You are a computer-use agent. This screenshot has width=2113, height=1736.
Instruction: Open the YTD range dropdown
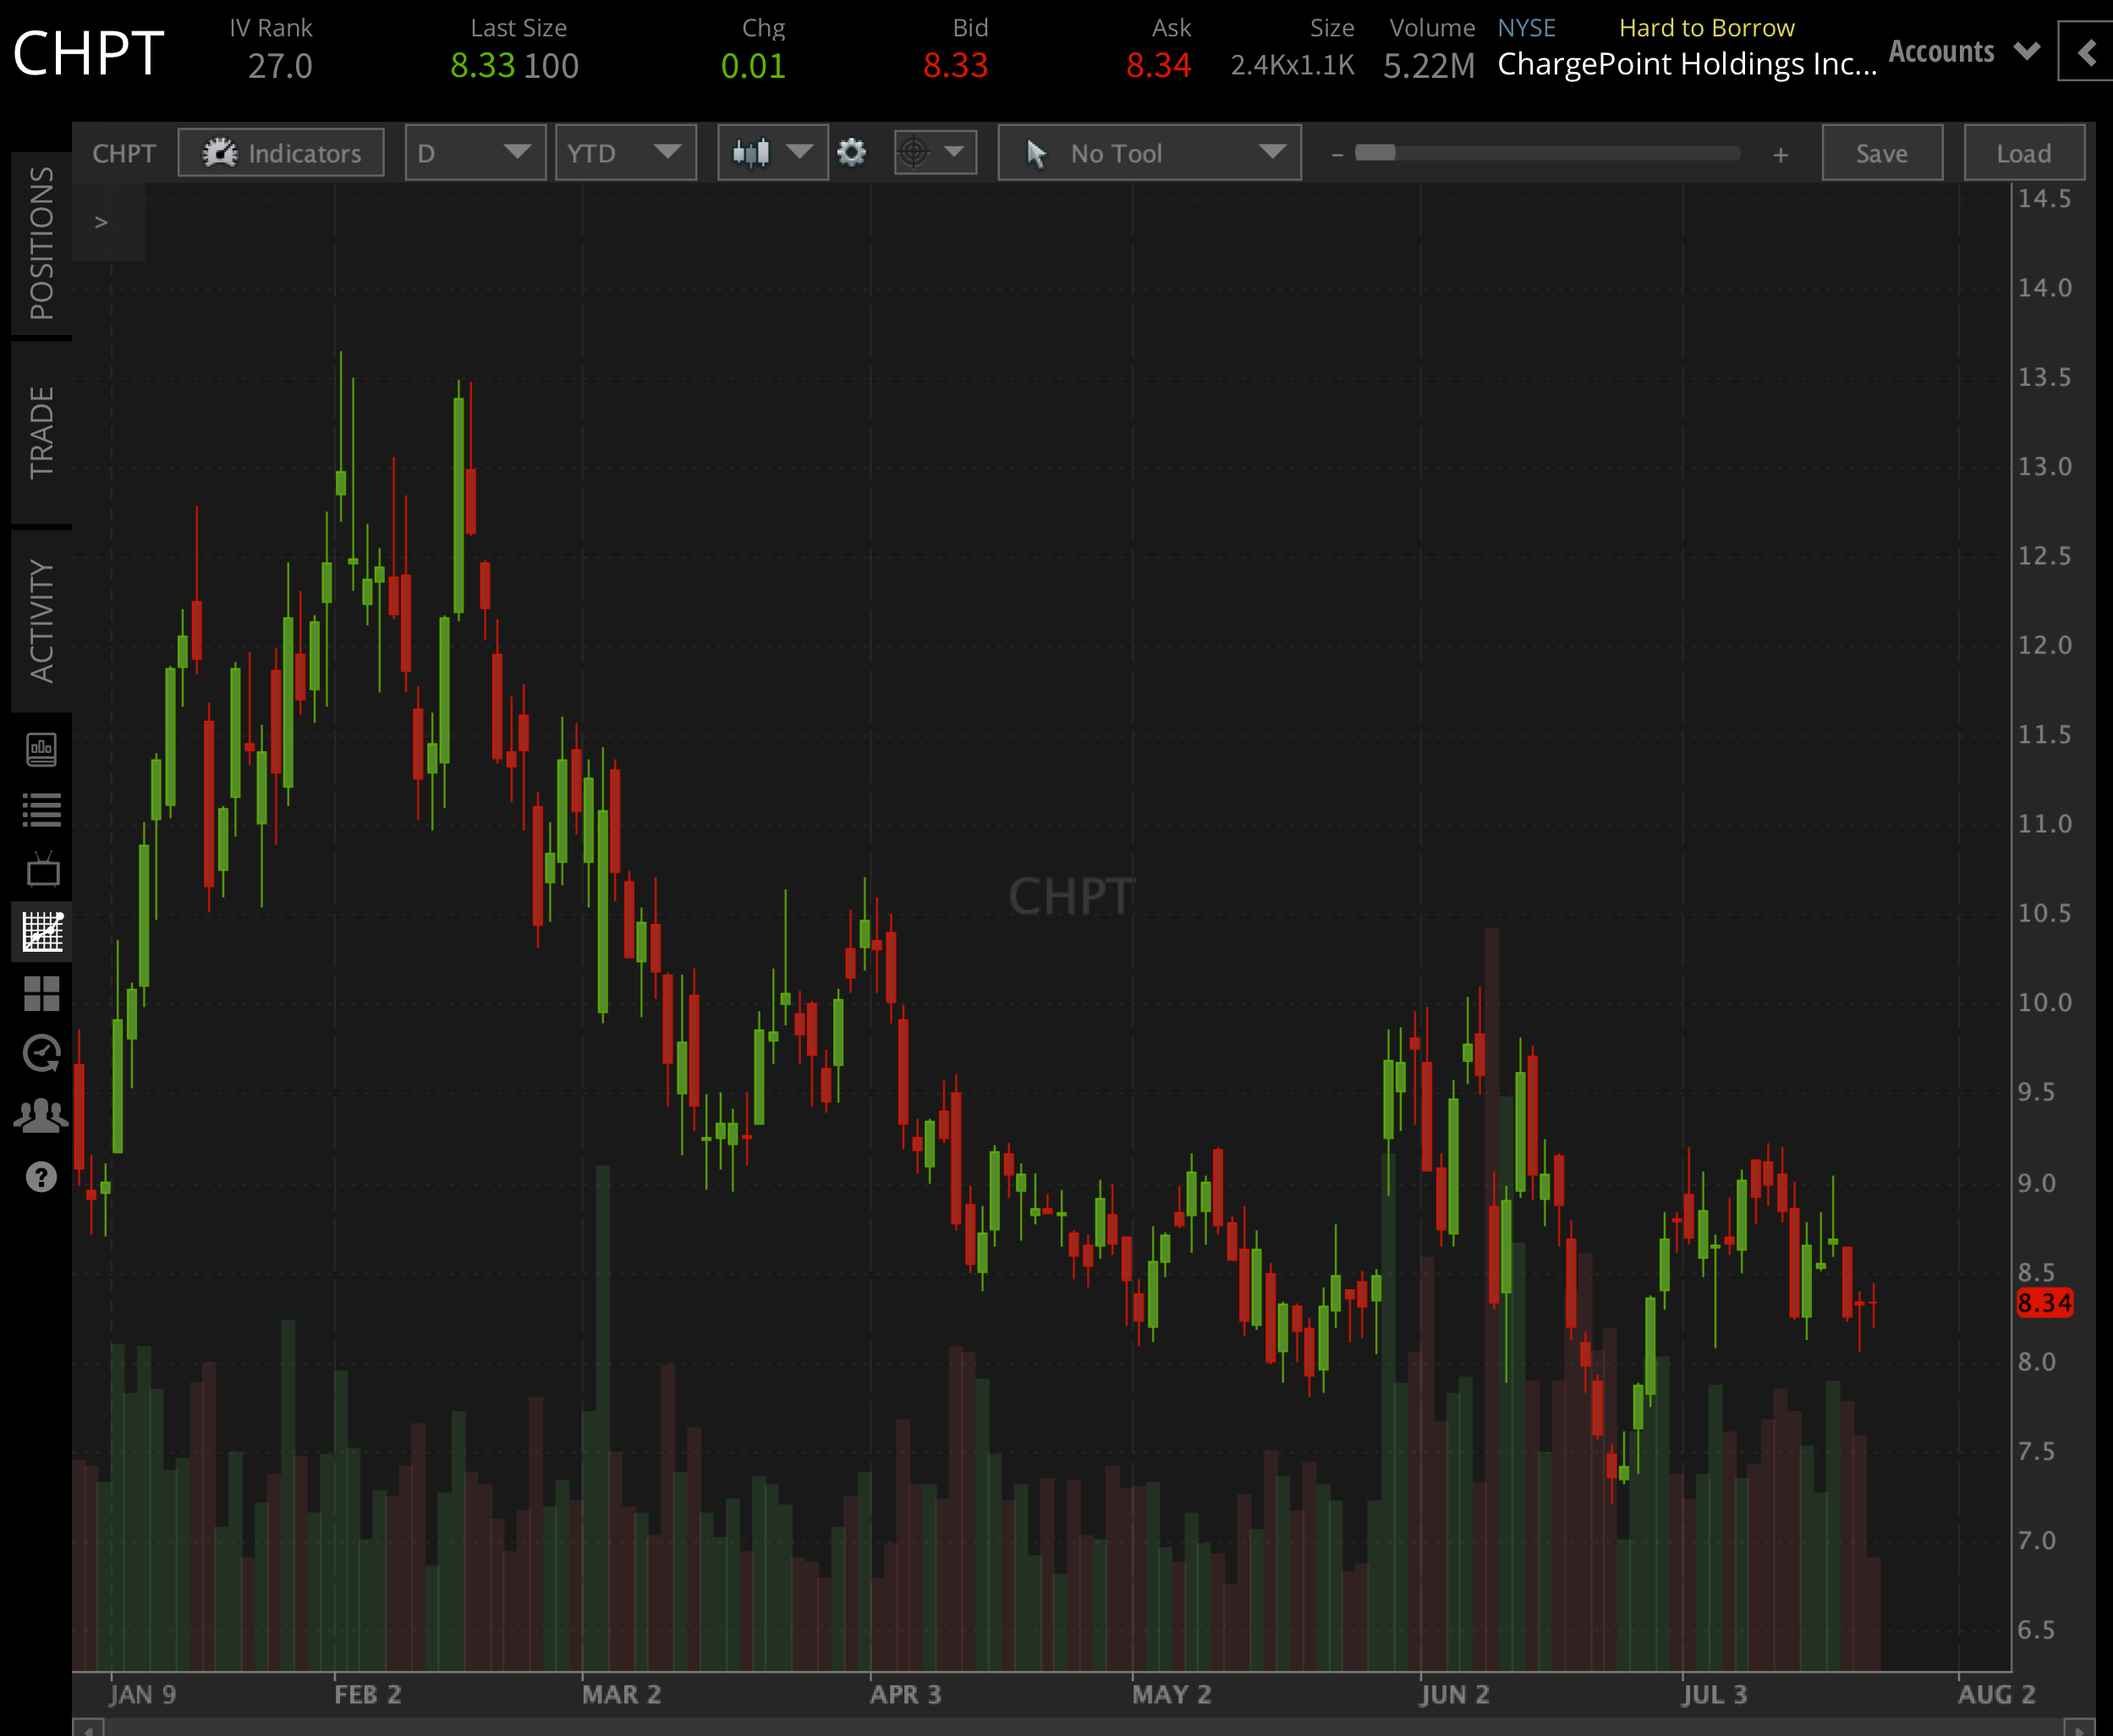626,152
